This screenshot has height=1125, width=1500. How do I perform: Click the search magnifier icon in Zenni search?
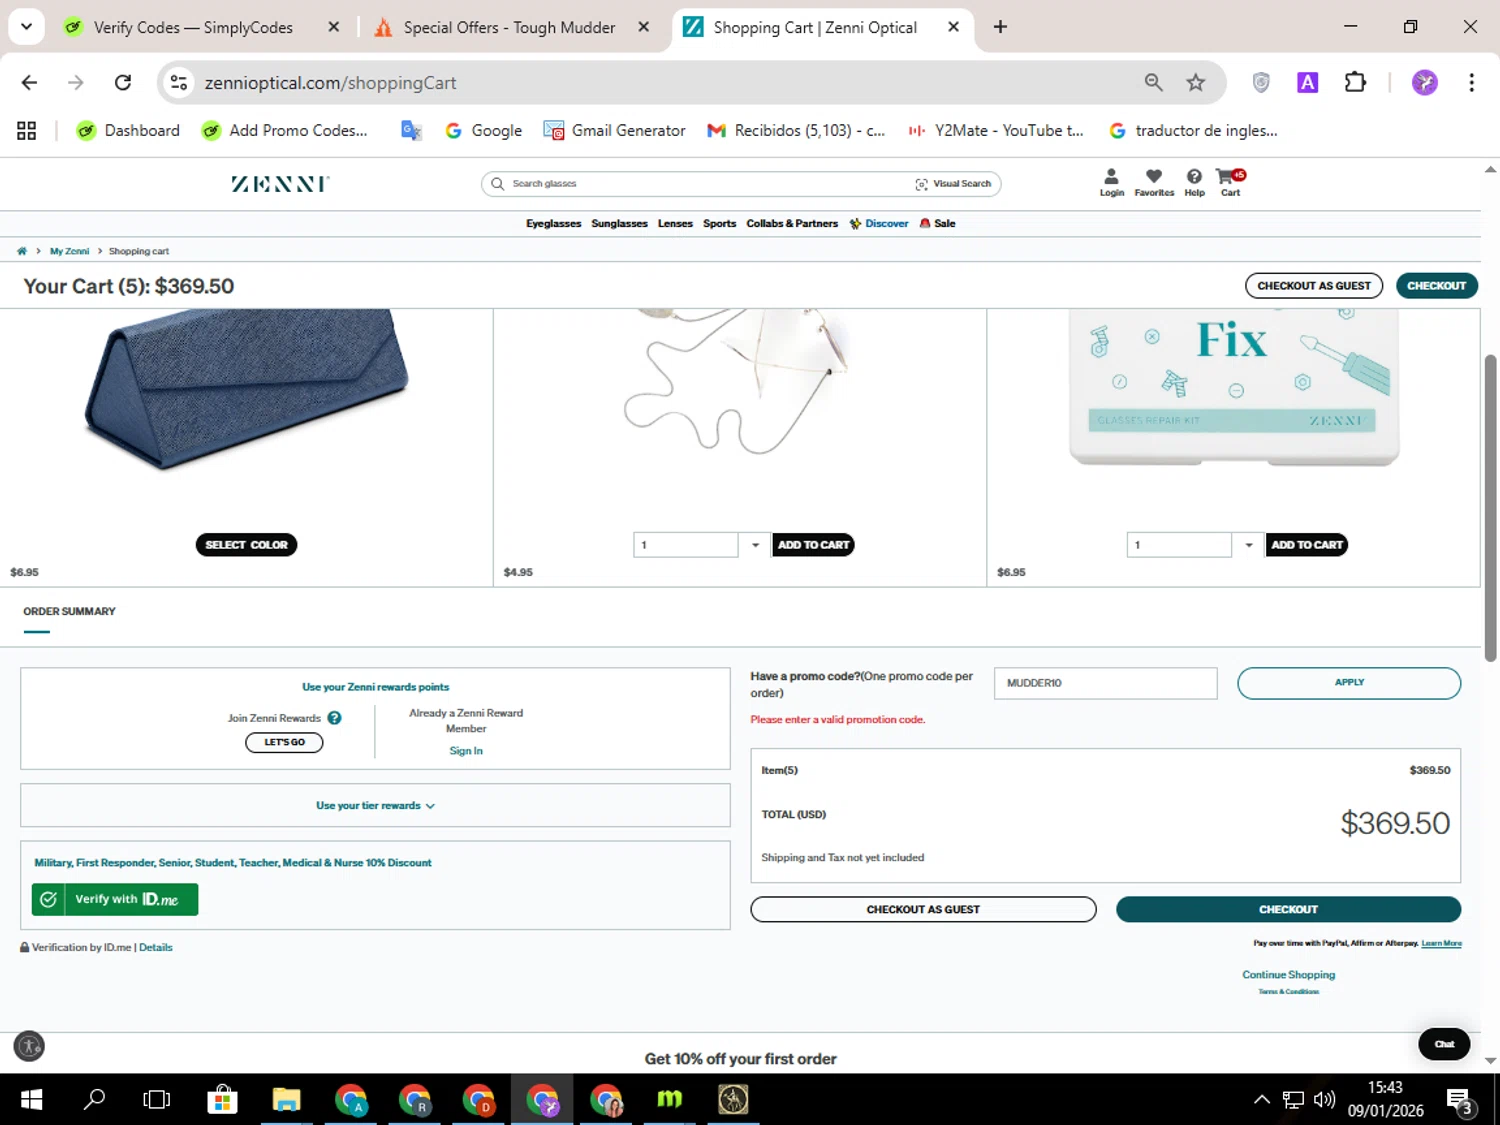497,184
